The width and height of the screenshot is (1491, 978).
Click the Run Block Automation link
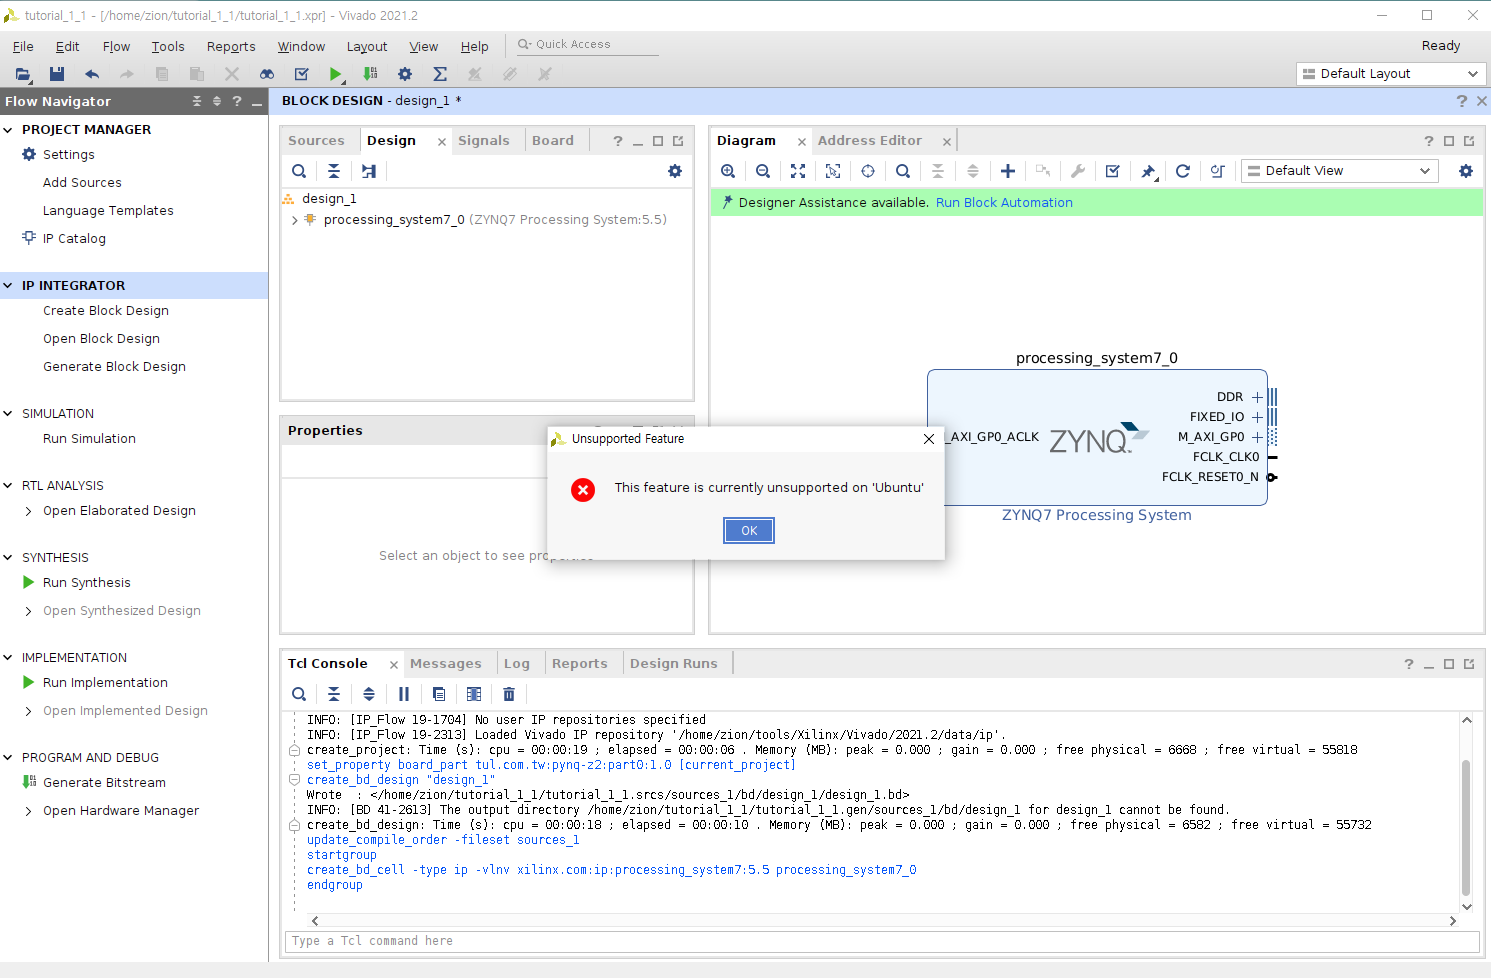(x=1004, y=203)
